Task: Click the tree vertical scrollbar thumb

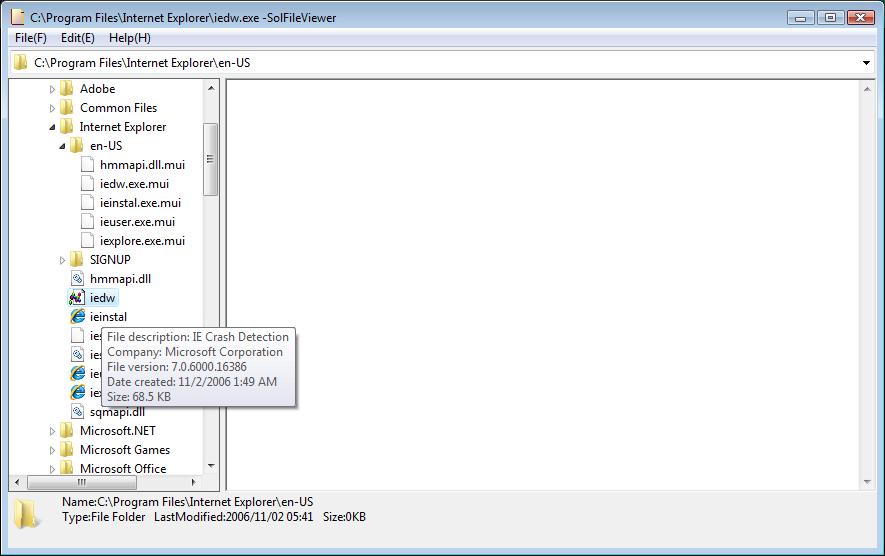Action: coord(211,159)
